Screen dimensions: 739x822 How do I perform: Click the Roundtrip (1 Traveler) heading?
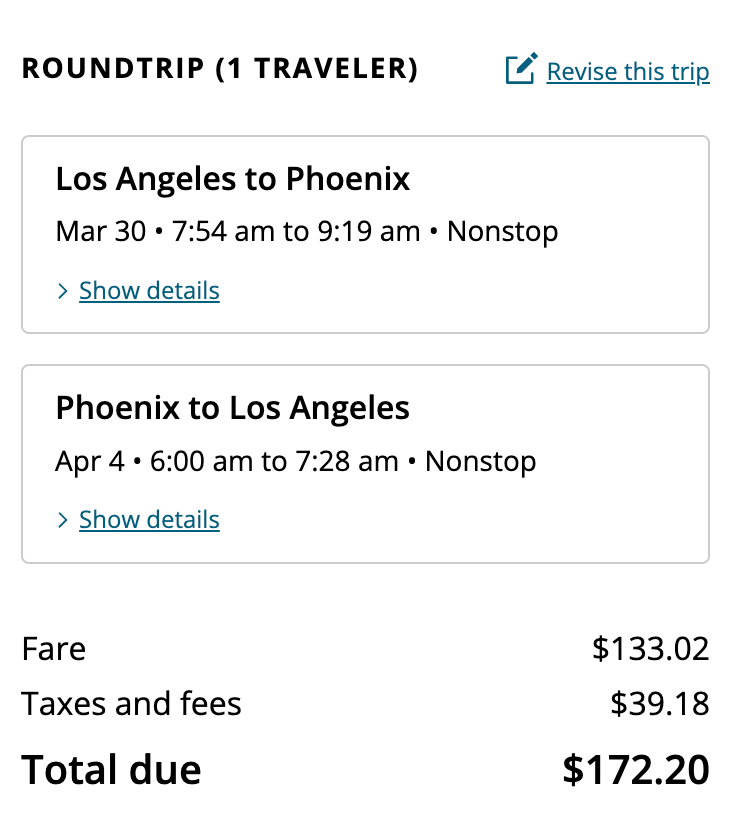220,69
